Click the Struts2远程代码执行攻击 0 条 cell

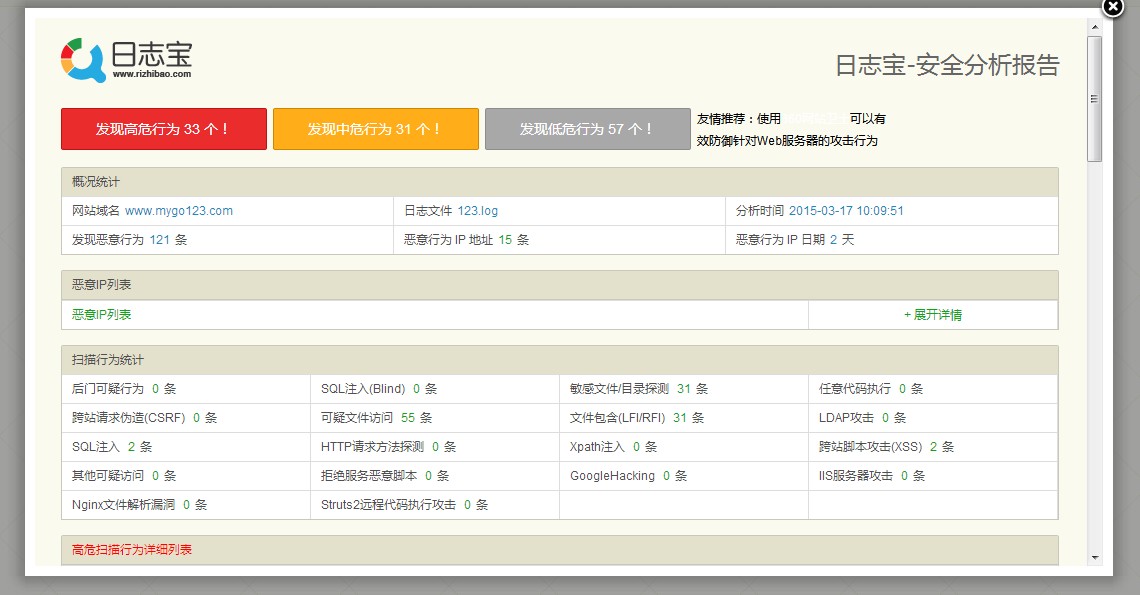click(435, 505)
